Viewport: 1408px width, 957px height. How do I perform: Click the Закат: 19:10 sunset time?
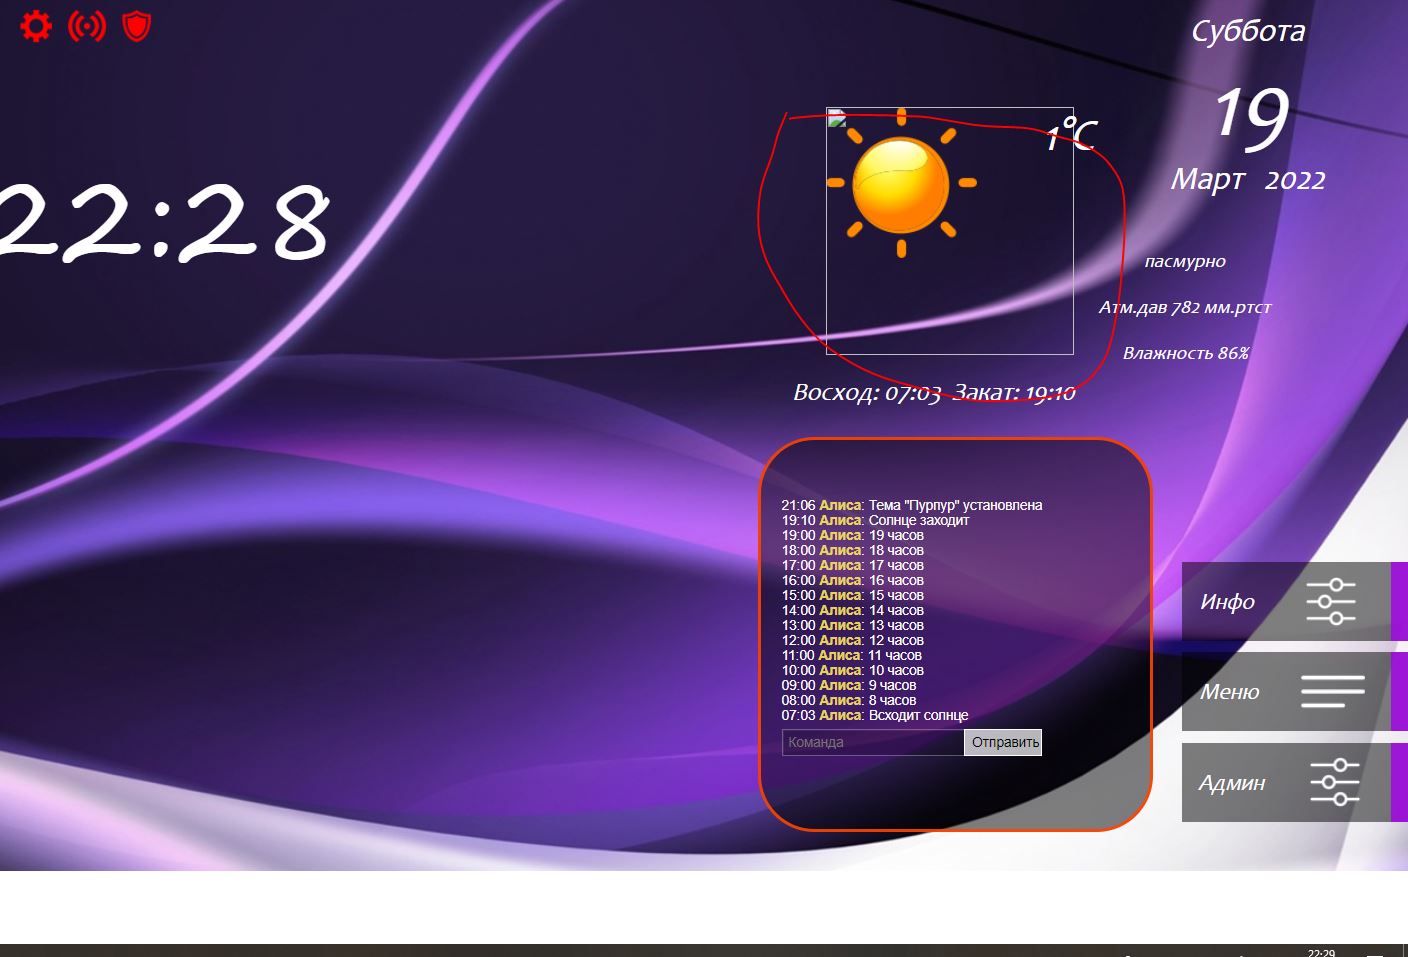tap(1014, 392)
